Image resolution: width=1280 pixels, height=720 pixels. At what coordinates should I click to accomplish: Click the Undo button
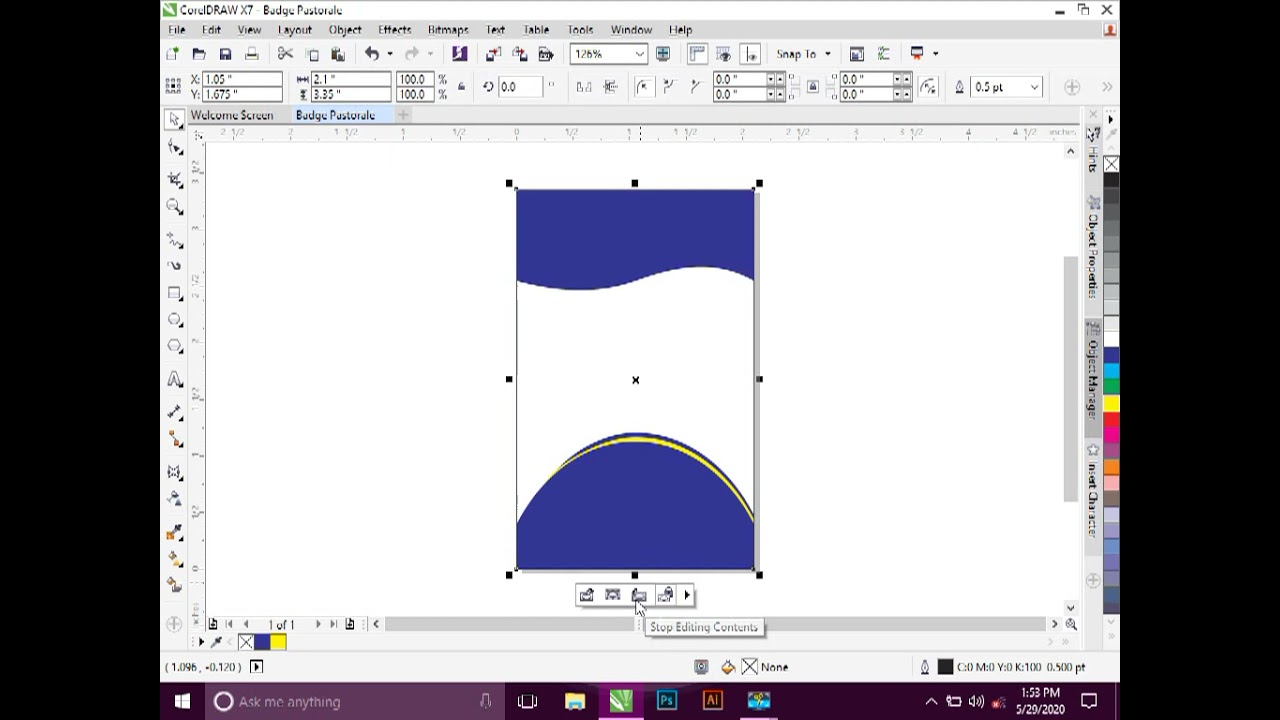372,54
